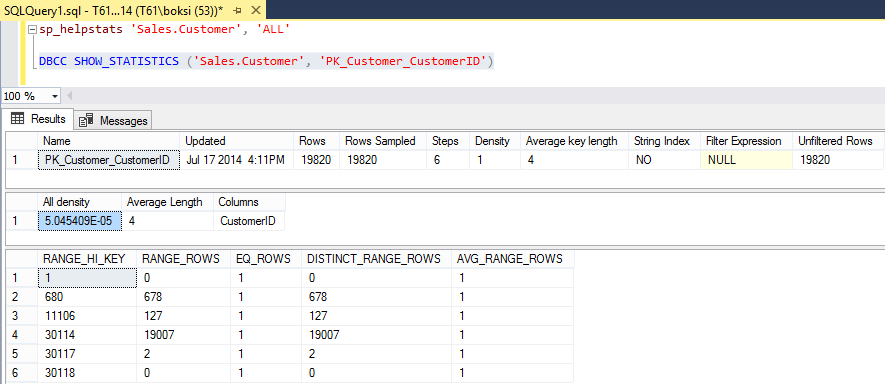Pin the SQLQuery1.sql tab
Image resolution: width=885 pixels, height=384 pixels.
[237, 10]
